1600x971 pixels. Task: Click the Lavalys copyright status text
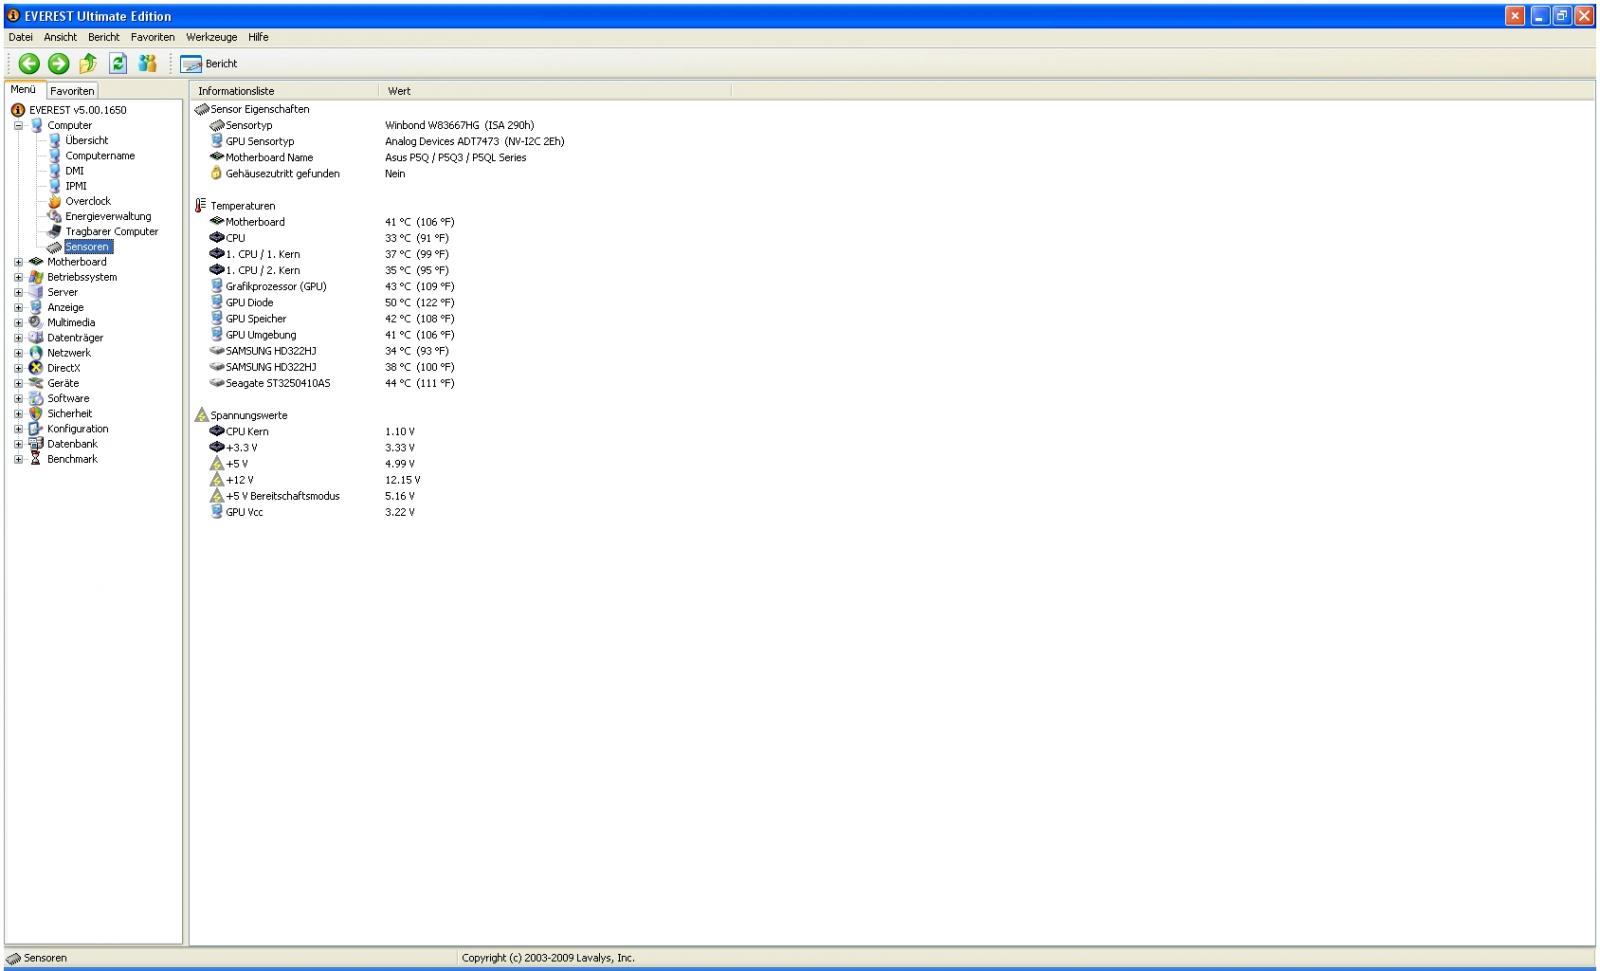coord(548,958)
